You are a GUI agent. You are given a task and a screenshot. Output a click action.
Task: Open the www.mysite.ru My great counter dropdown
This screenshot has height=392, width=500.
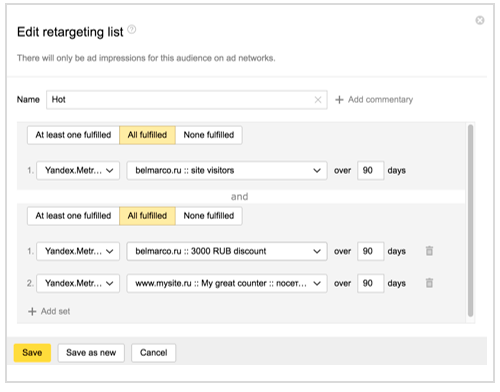coord(227,283)
